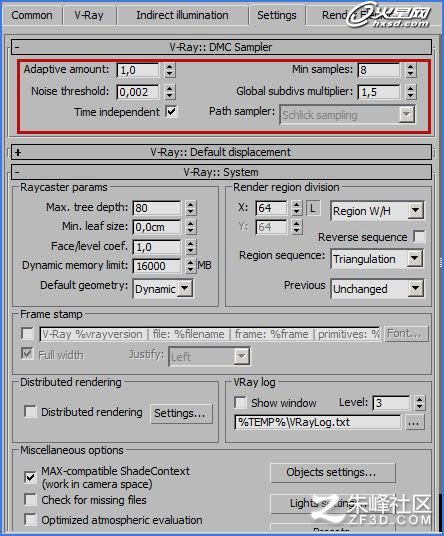
Task: Enable the VRay log Show window checkbox
Action: [x=241, y=402]
